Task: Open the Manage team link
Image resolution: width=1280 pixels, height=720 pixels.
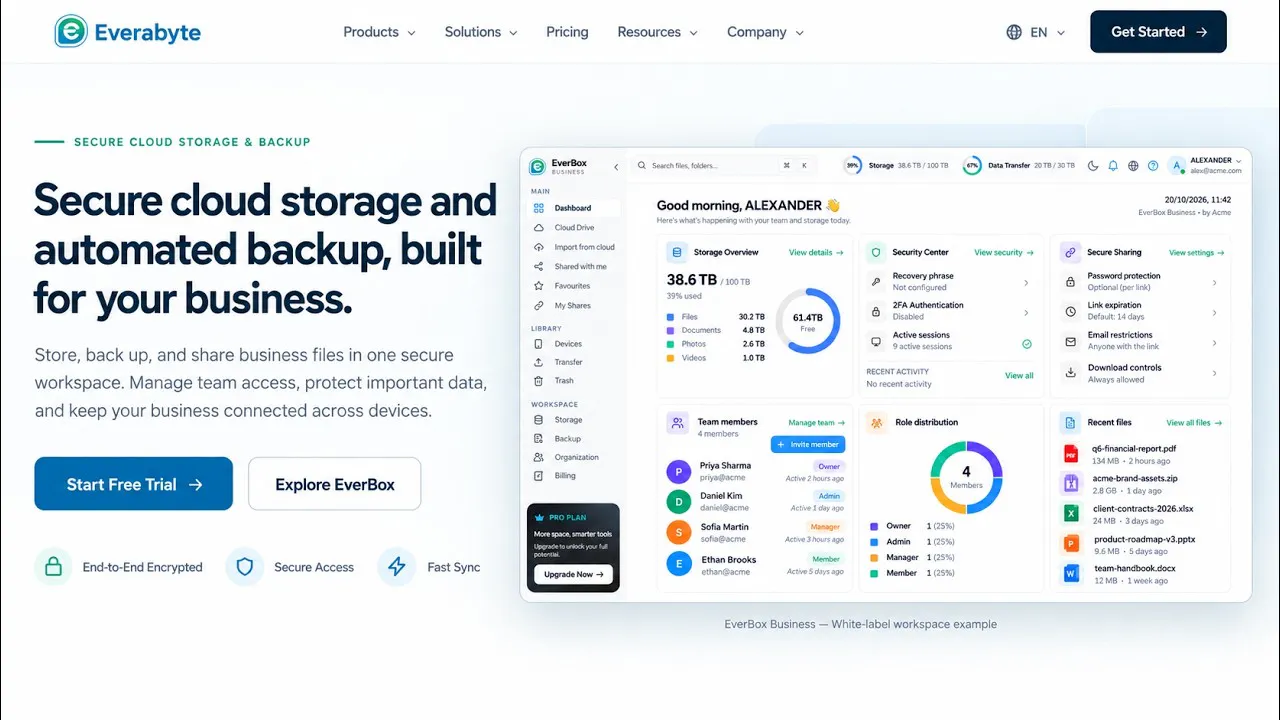Action: click(817, 423)
